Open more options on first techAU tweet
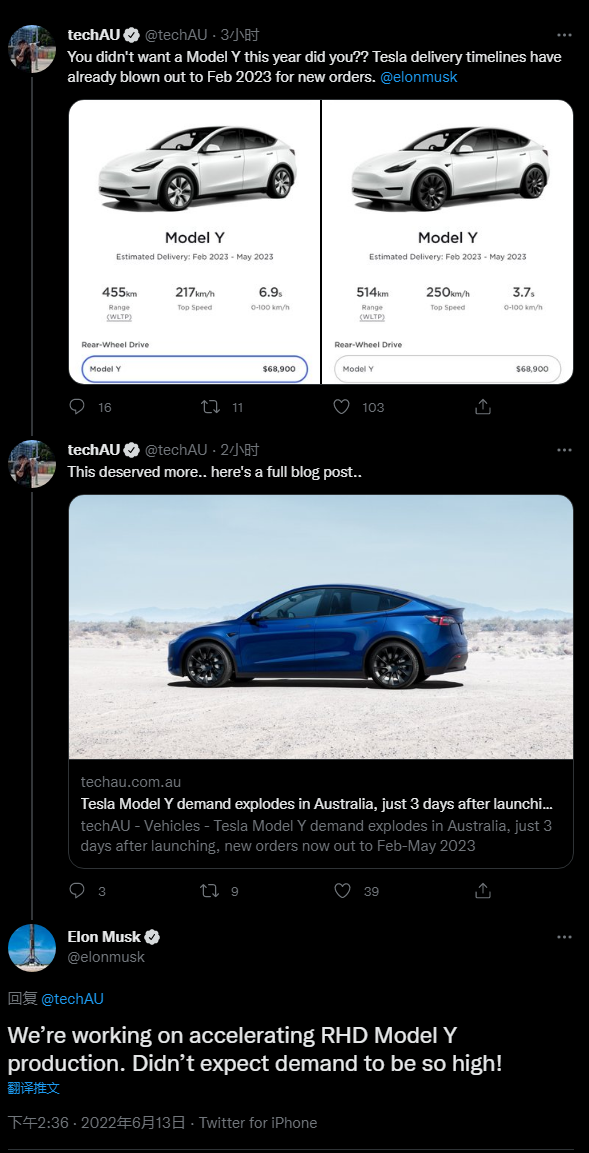 (x=564, y=35)
